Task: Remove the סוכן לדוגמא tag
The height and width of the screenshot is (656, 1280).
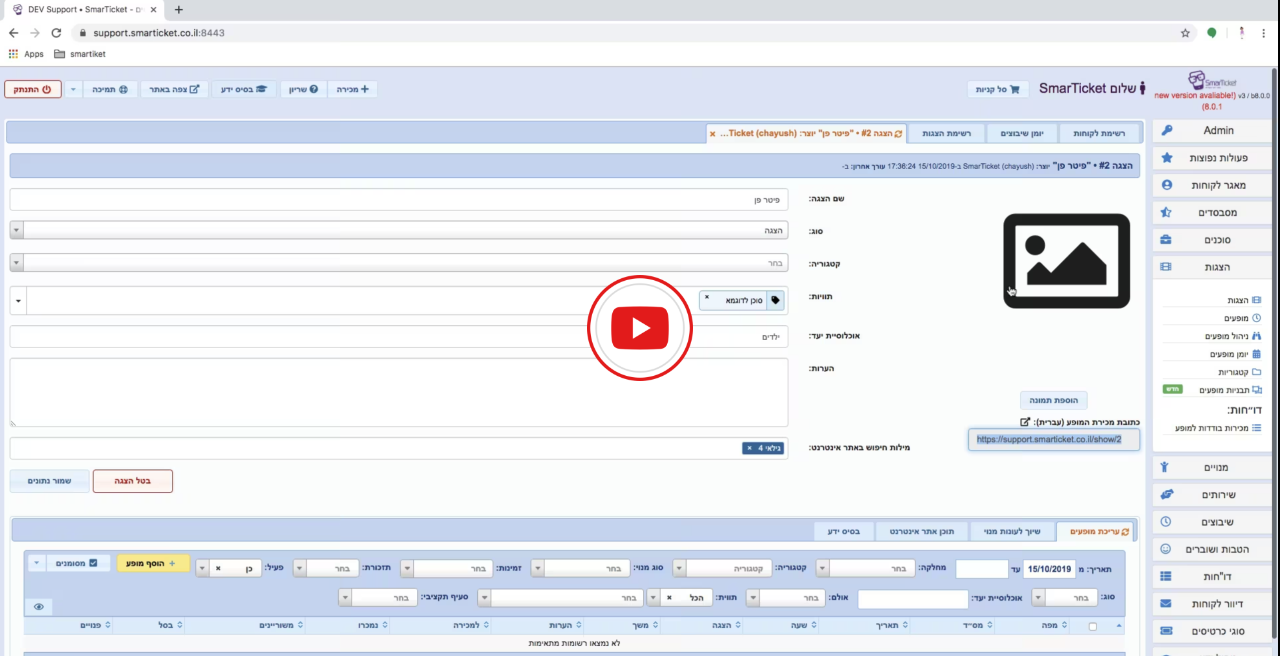Action: [x=707, y=297]
